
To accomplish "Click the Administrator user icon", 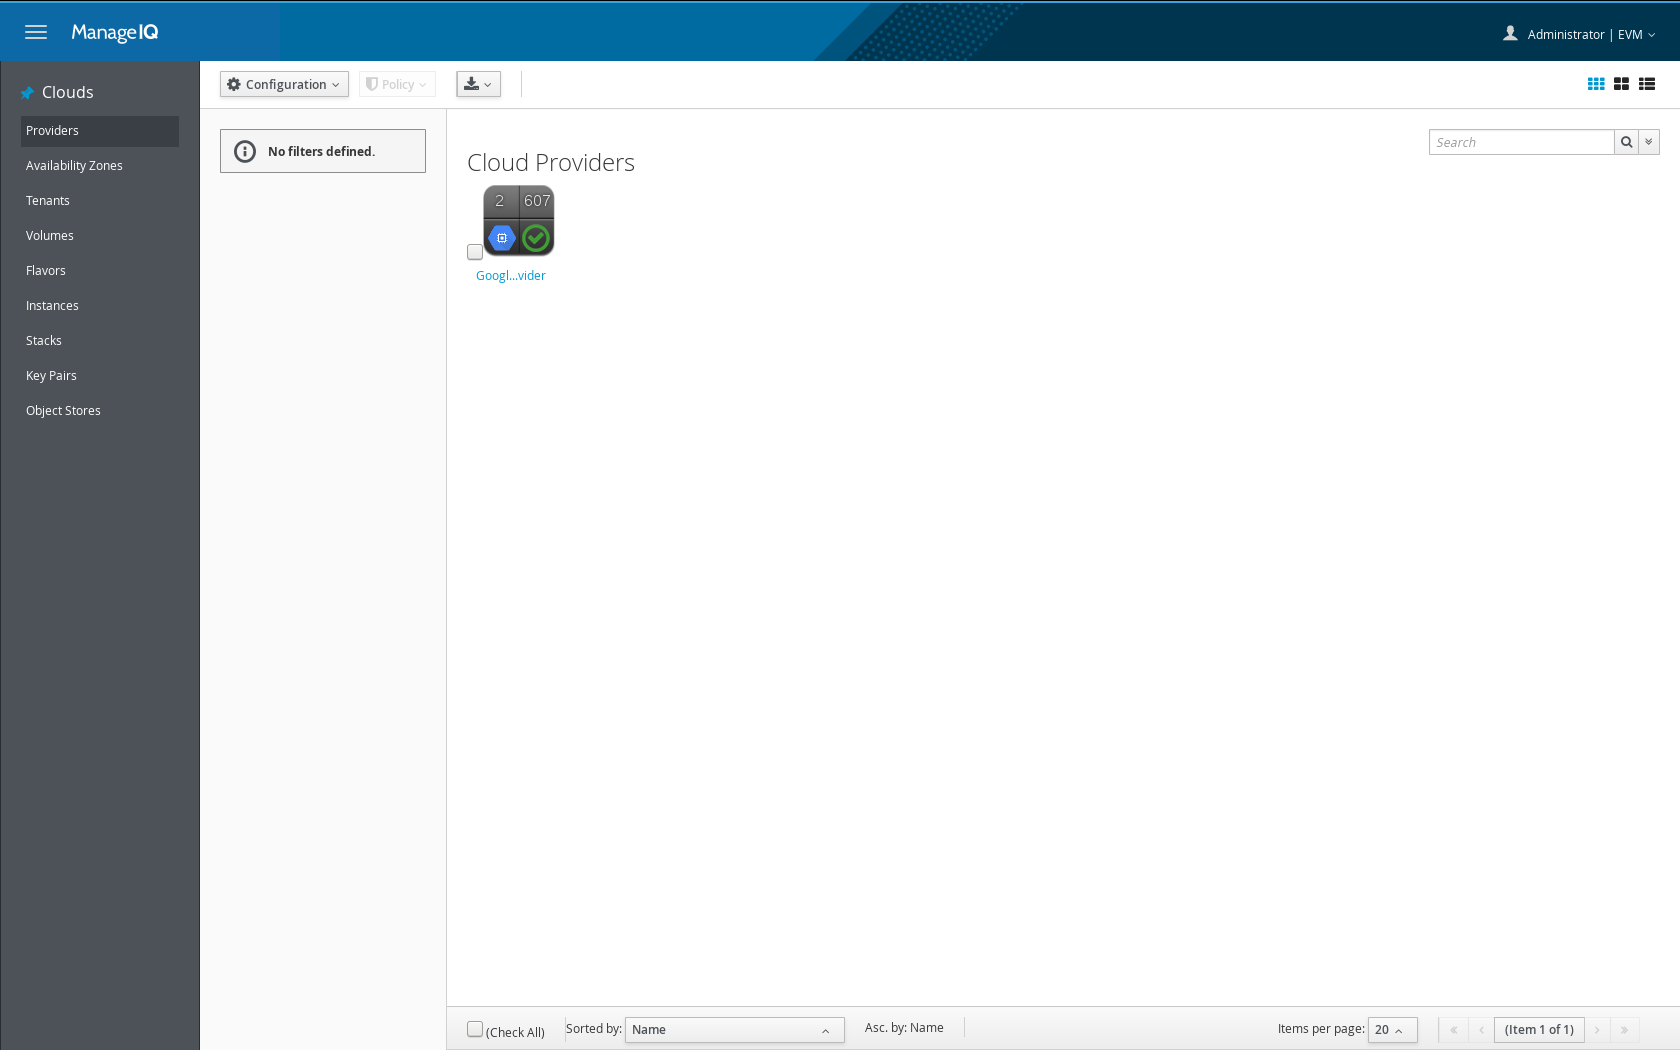I will [1510, 33].
